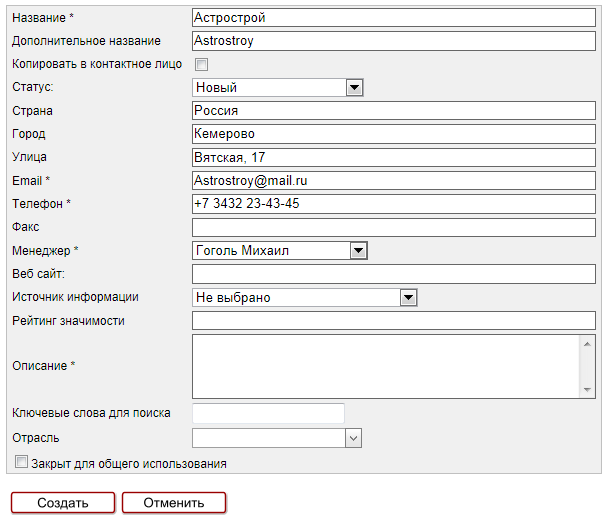This screenshot has width=608, height=518.
Task: Click the empty Факс input field
Action: pos(392,227)
